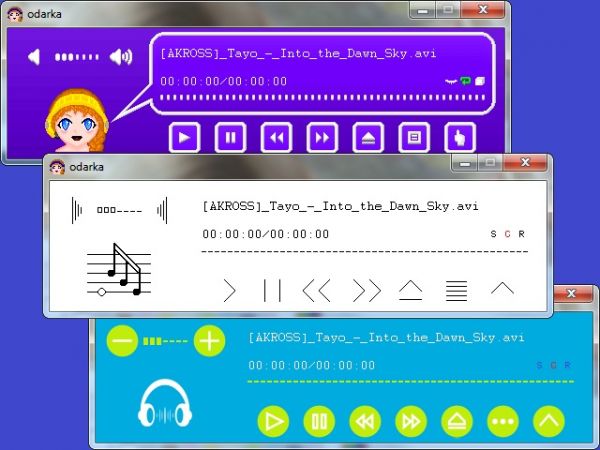Click Fast-forward in the purple odarka window

click(322, 137)
